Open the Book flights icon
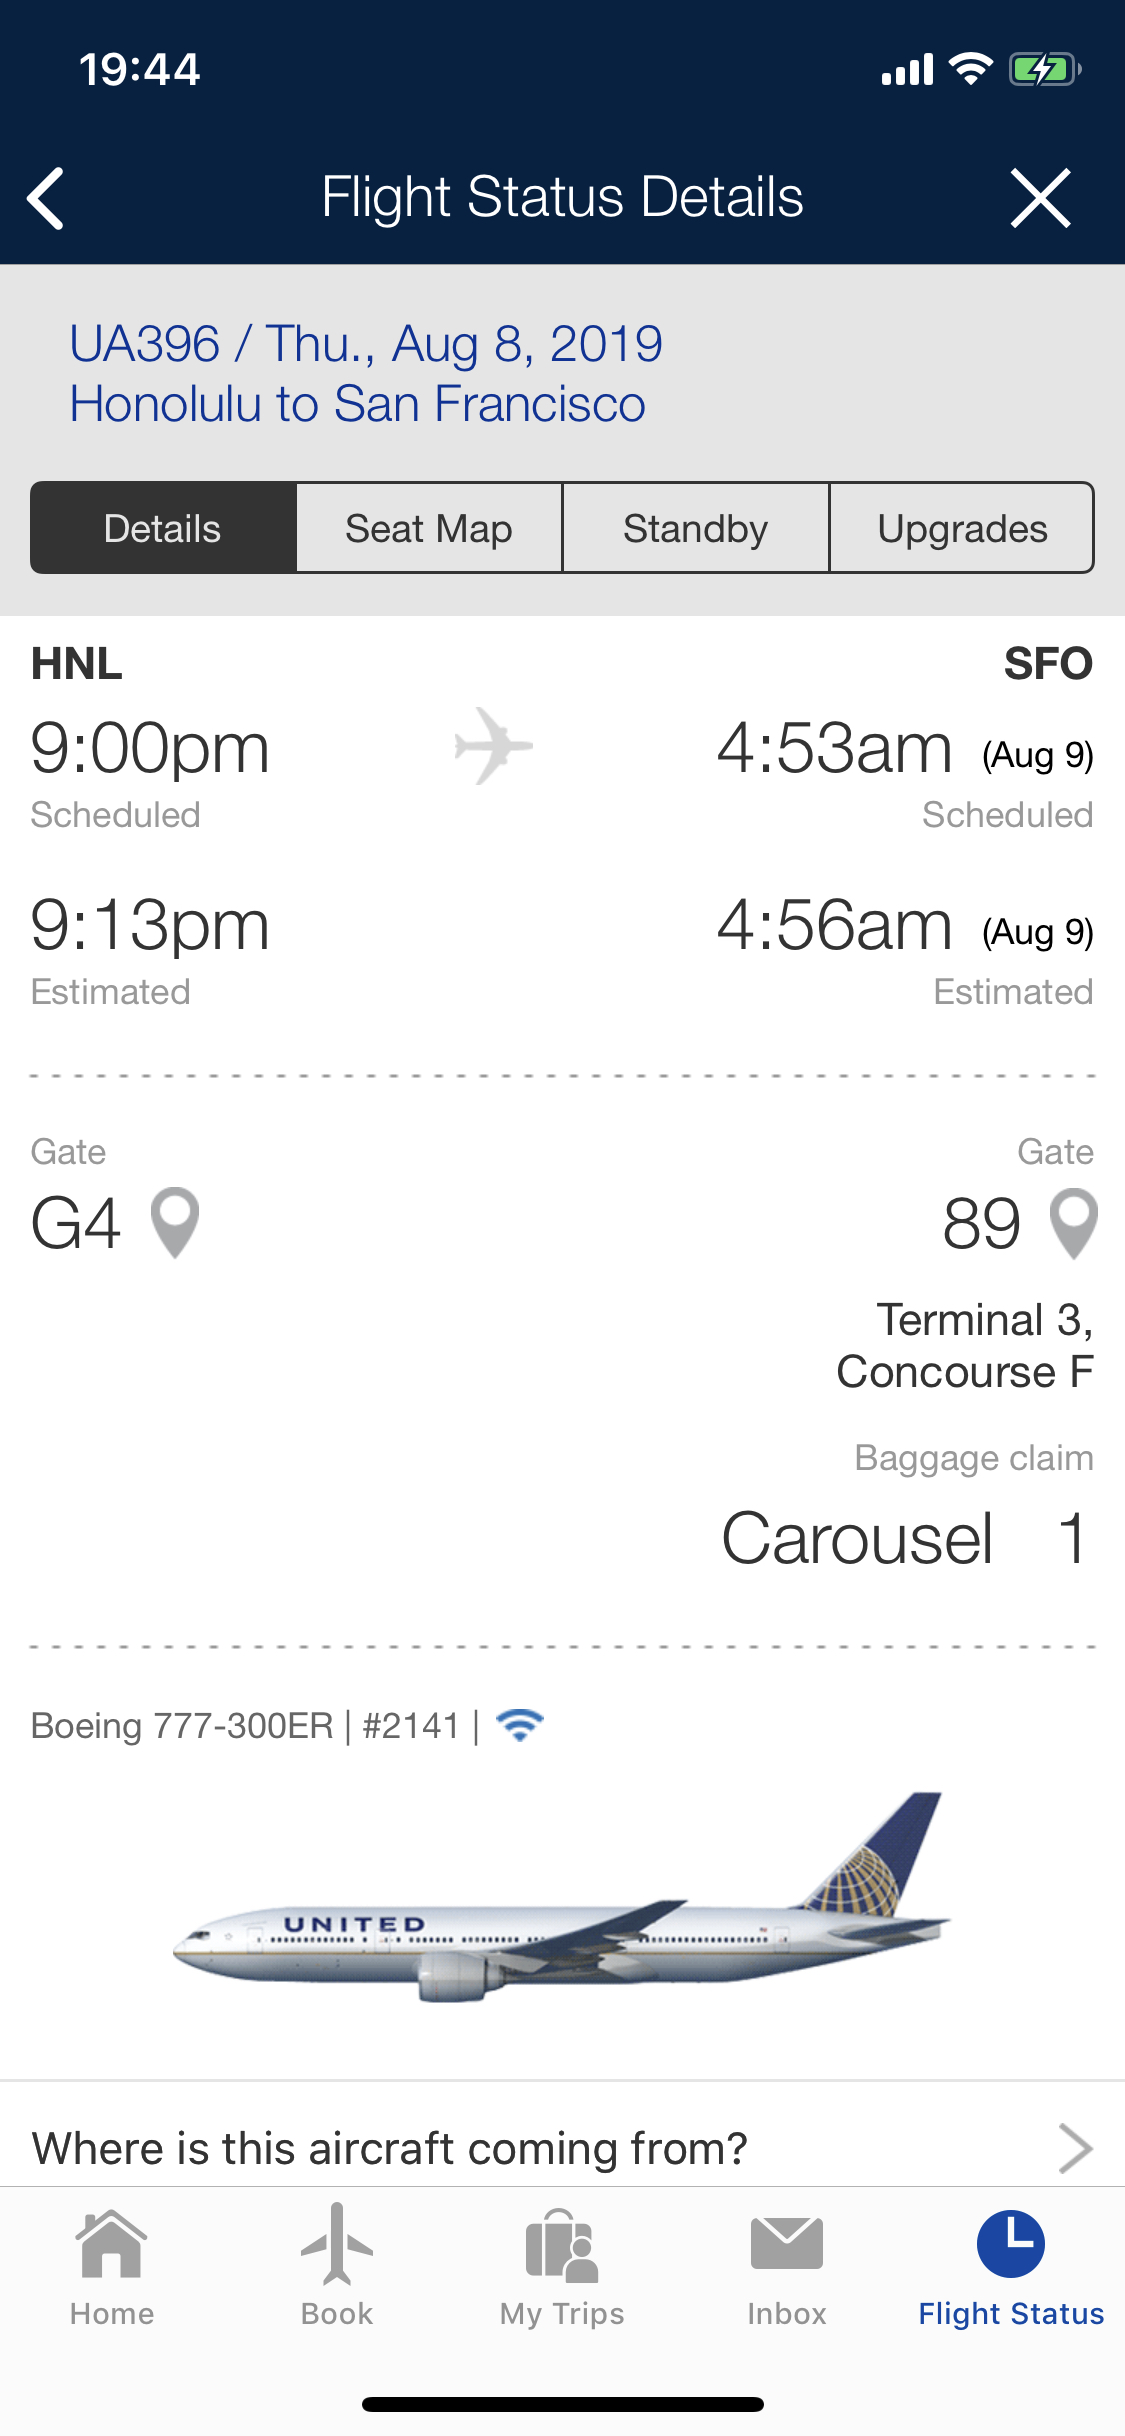Viewport: 1125px width, 2436px height. coord(337,2244)
